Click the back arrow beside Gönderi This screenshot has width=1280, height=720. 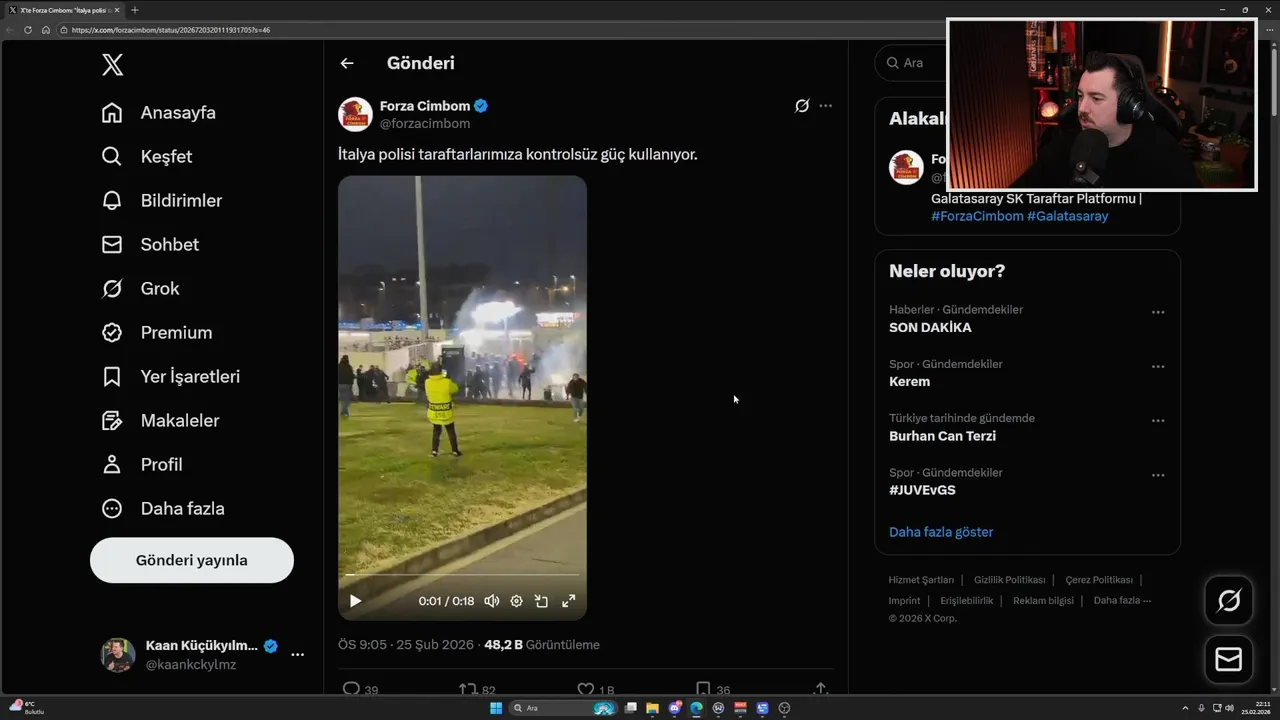[x=347, y=63]
